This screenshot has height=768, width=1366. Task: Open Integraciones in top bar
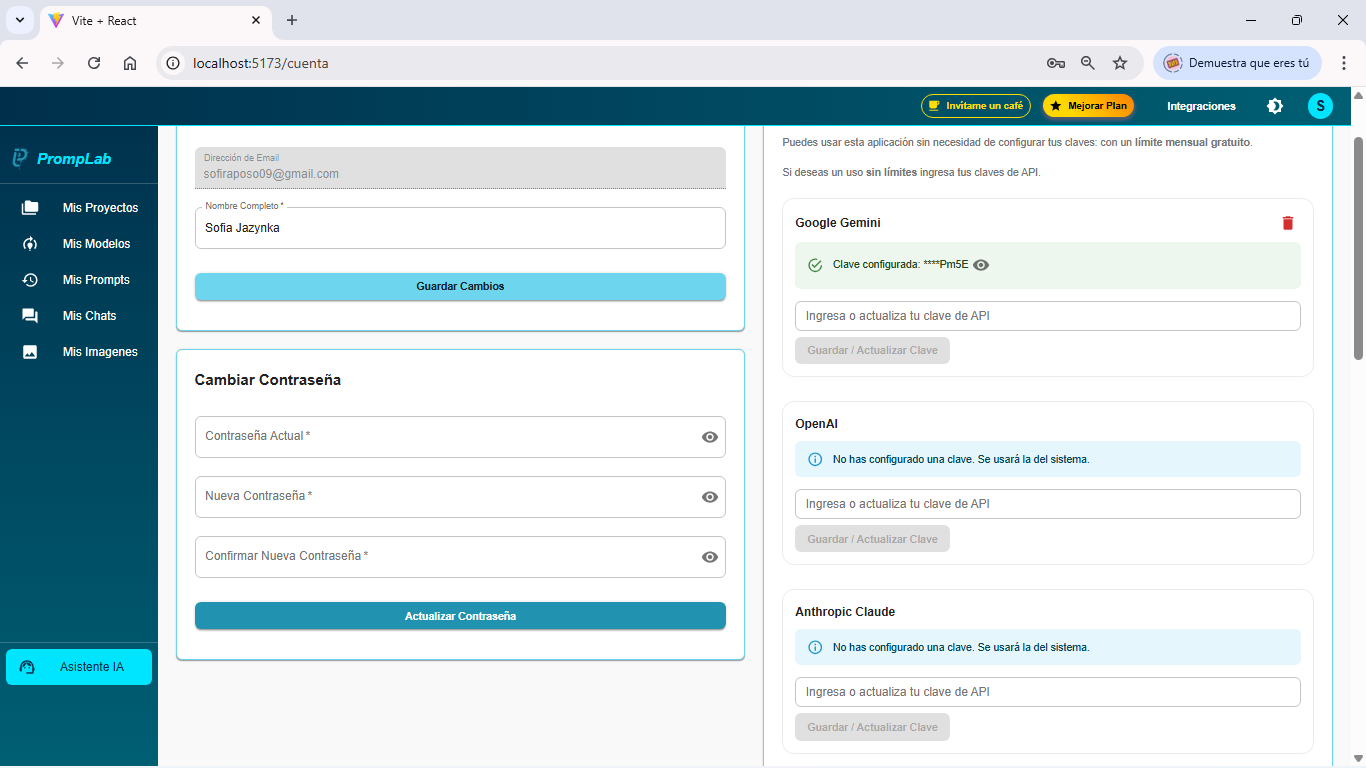tap(1201, 106)
